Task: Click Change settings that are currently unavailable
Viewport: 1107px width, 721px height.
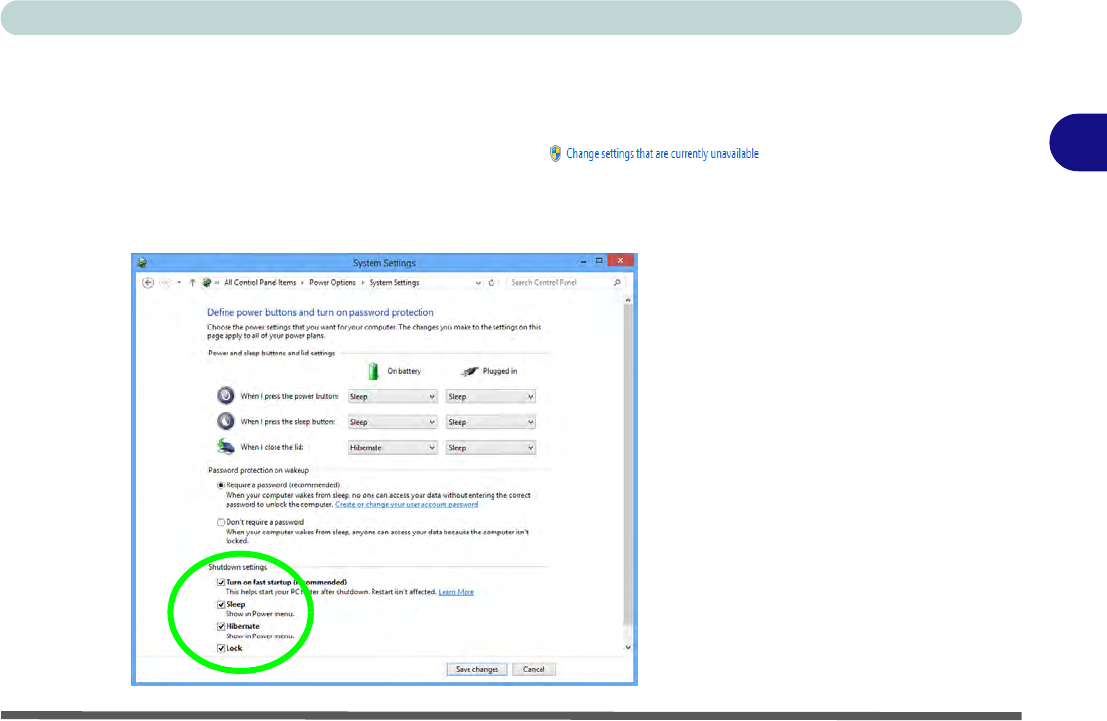Action: coord(662,153)
